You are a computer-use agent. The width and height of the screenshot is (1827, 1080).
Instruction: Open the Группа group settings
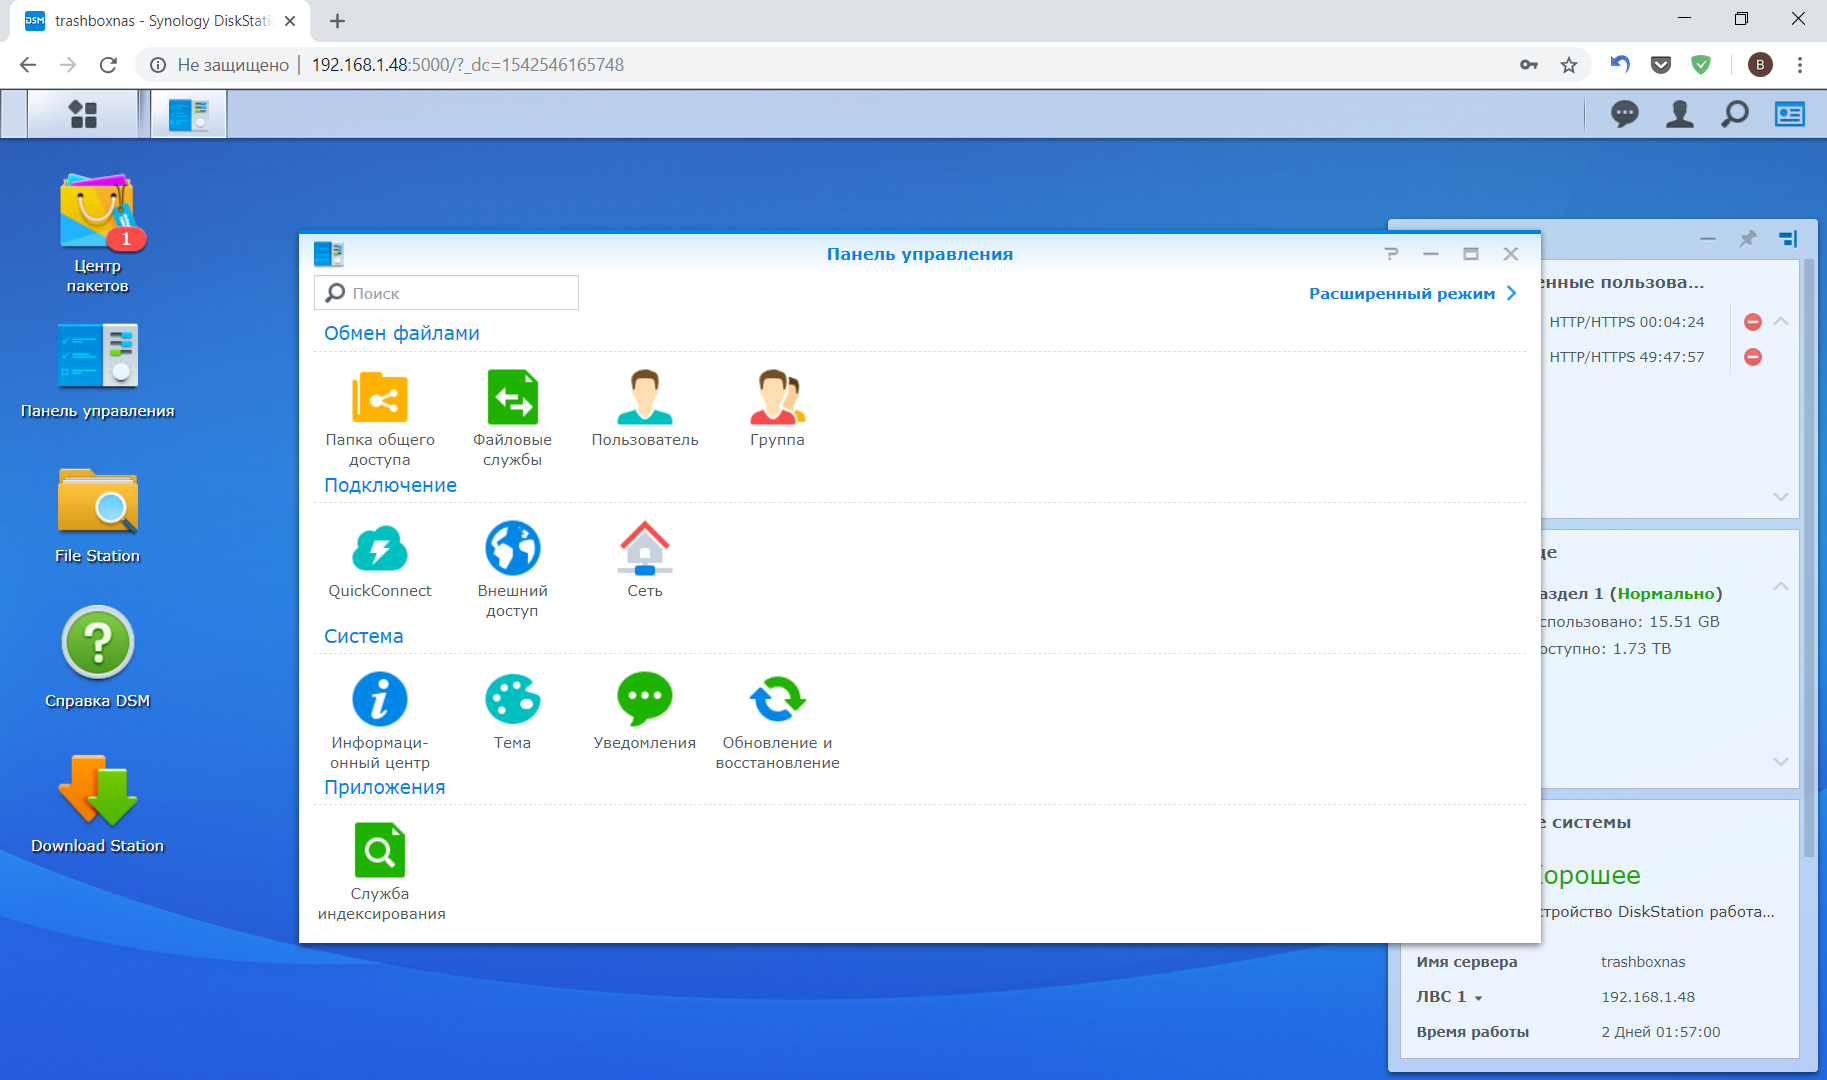(x=777, y=408)
